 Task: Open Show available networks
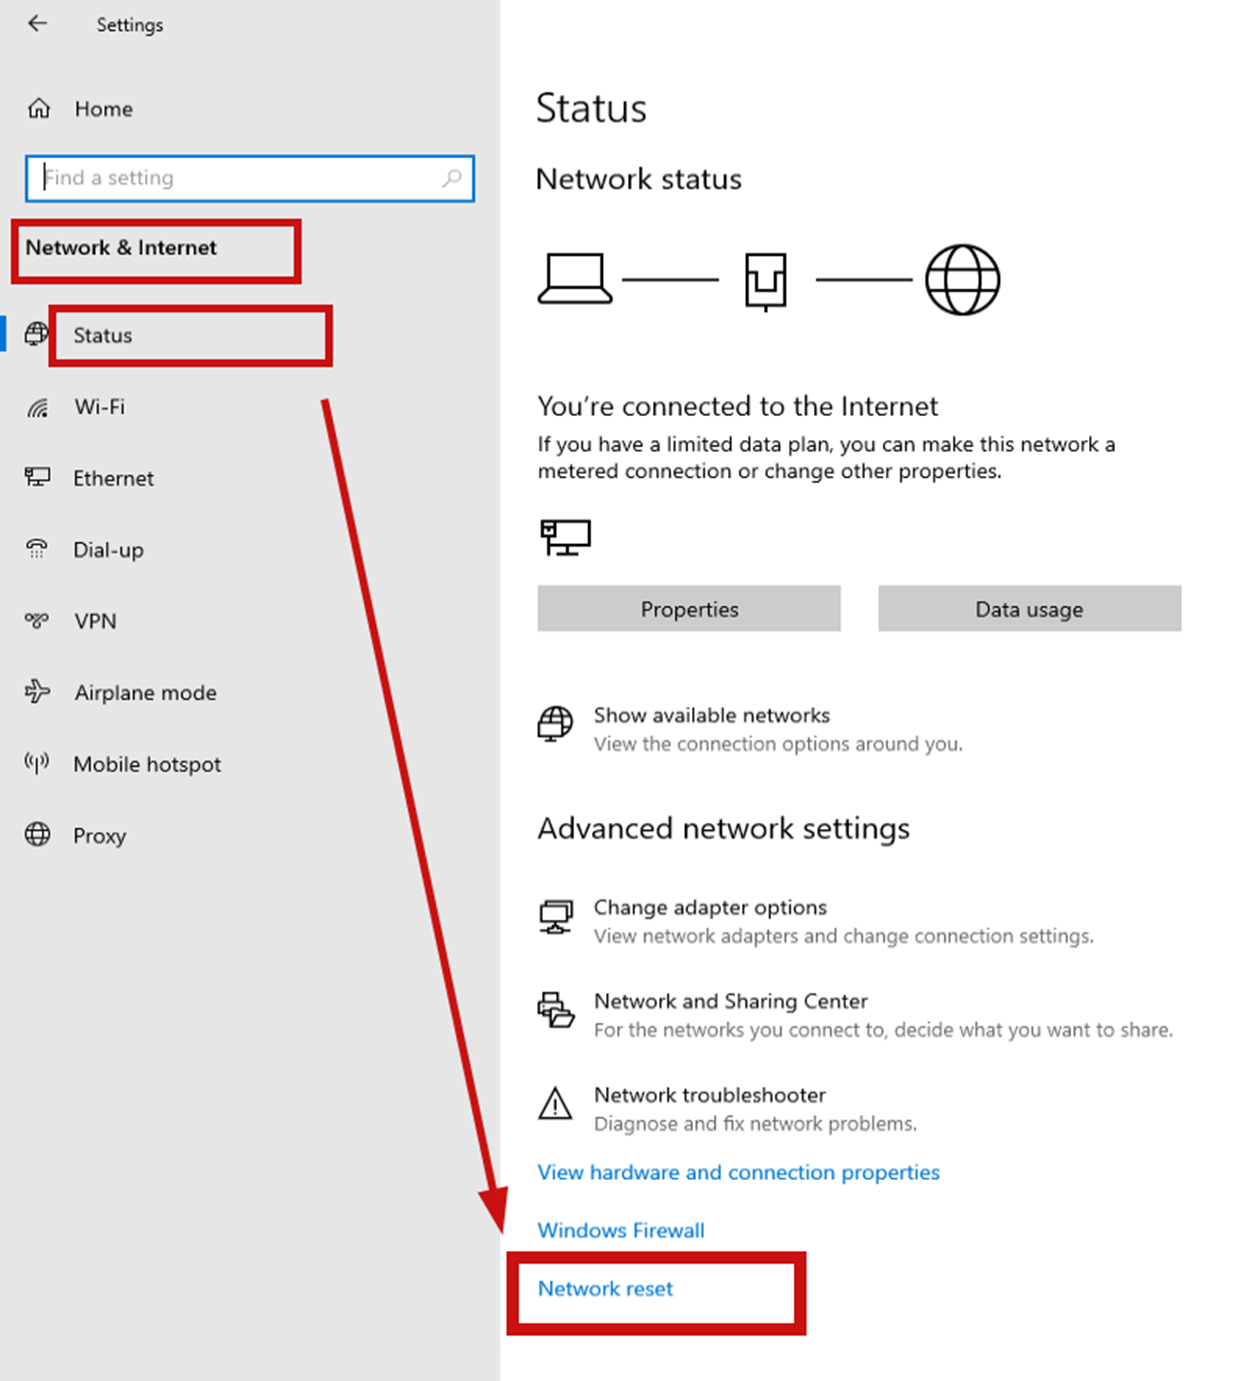[x=711, y=715]
